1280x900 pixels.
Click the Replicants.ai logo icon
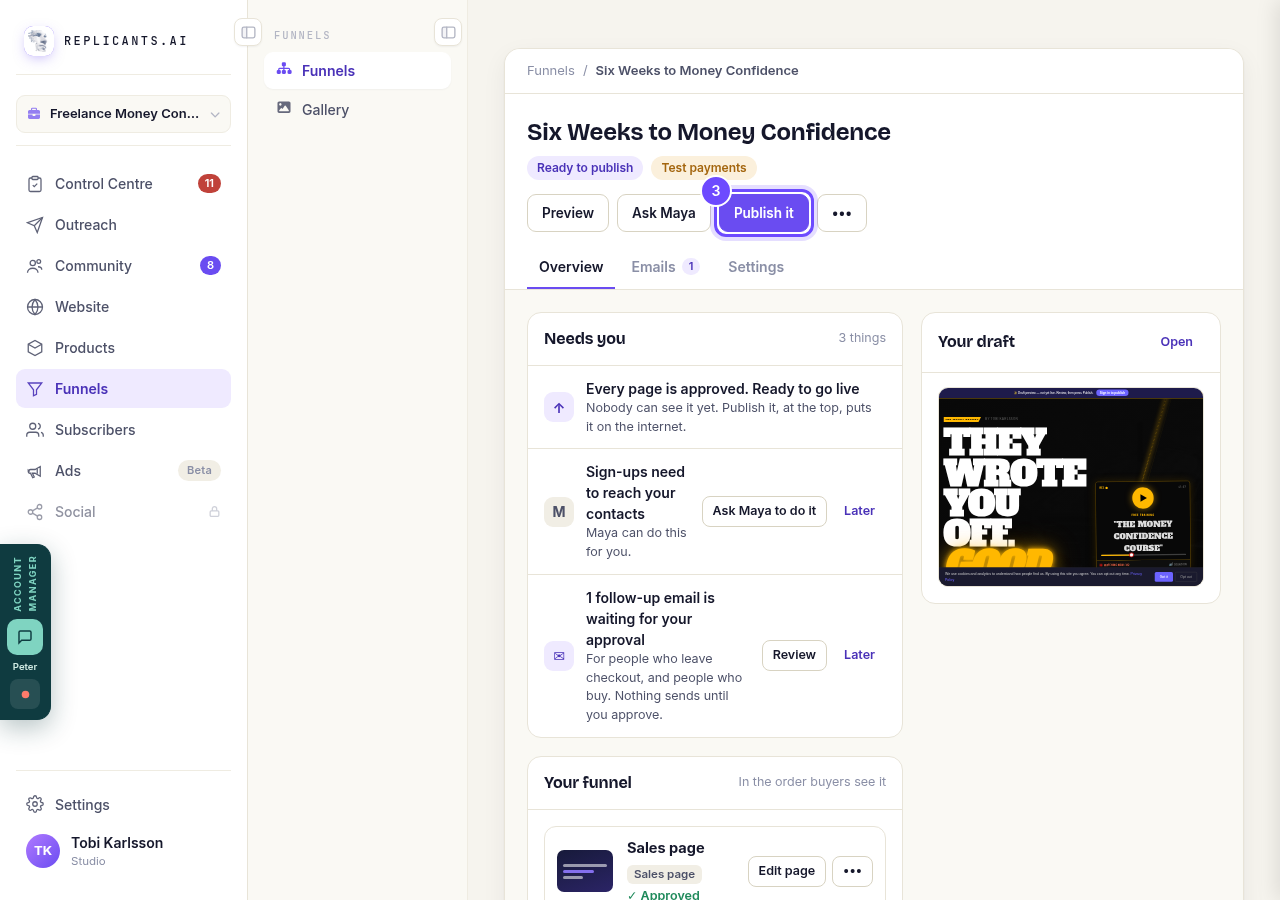point(39,41)
